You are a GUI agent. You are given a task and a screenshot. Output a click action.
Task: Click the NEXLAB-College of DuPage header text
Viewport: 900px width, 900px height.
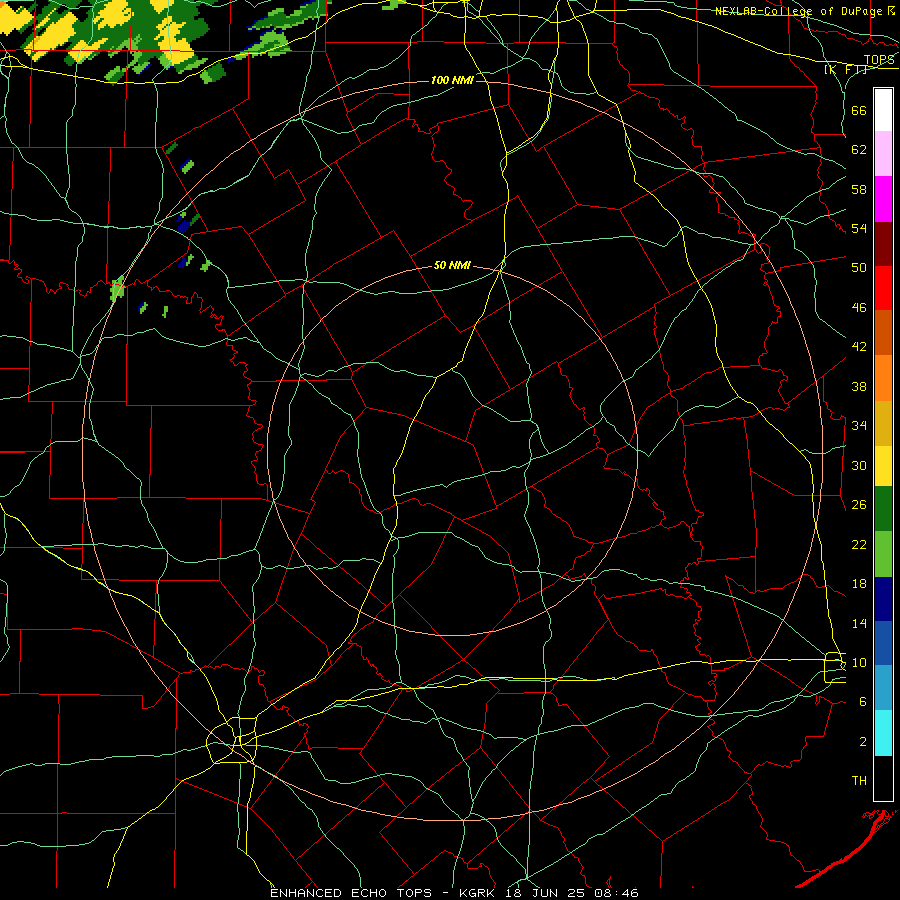click(x=798, y=11)
